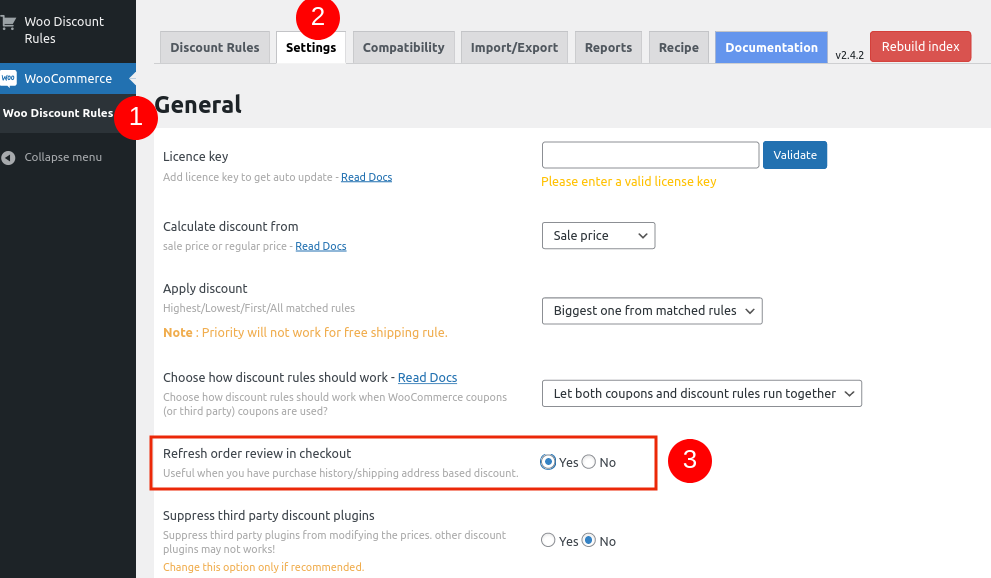Image resolution: width=991 pixels, height=578 pixels.
Task: Open the Reports tab
Action: pos(608,47)
